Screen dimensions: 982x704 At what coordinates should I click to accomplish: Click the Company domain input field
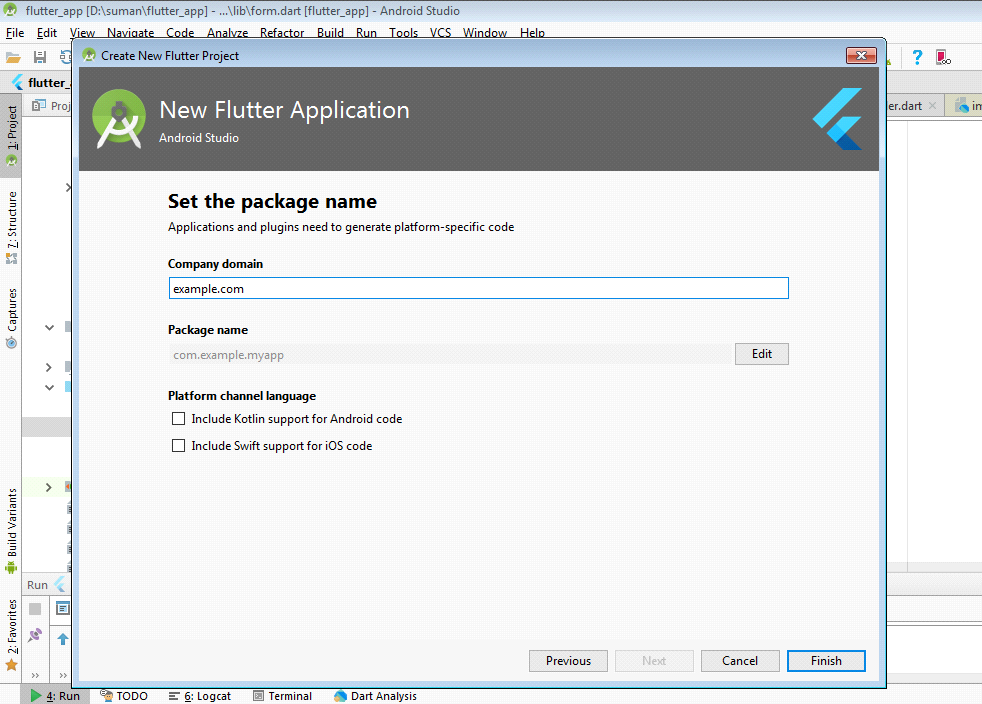click(x=478, y=288)
